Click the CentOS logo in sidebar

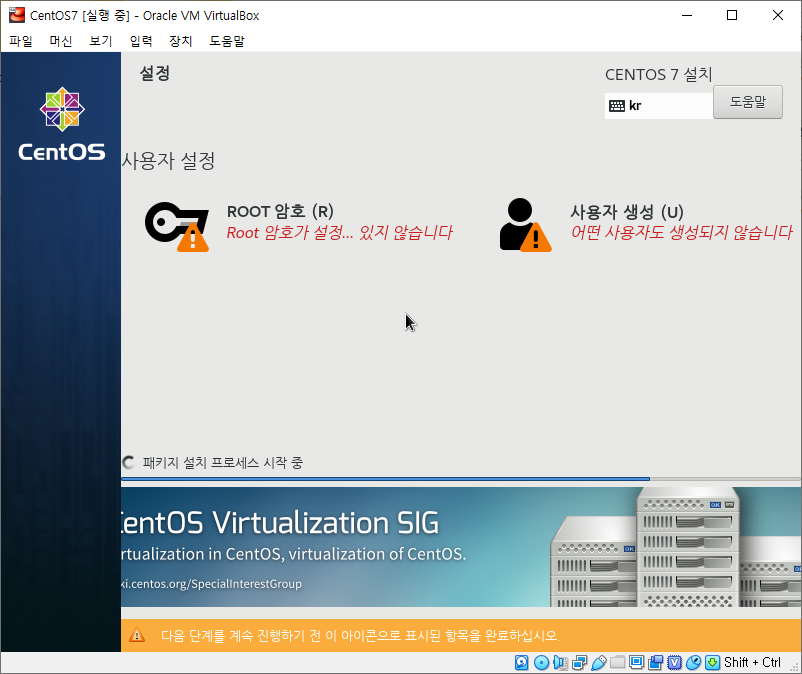(x=62, y=124)
